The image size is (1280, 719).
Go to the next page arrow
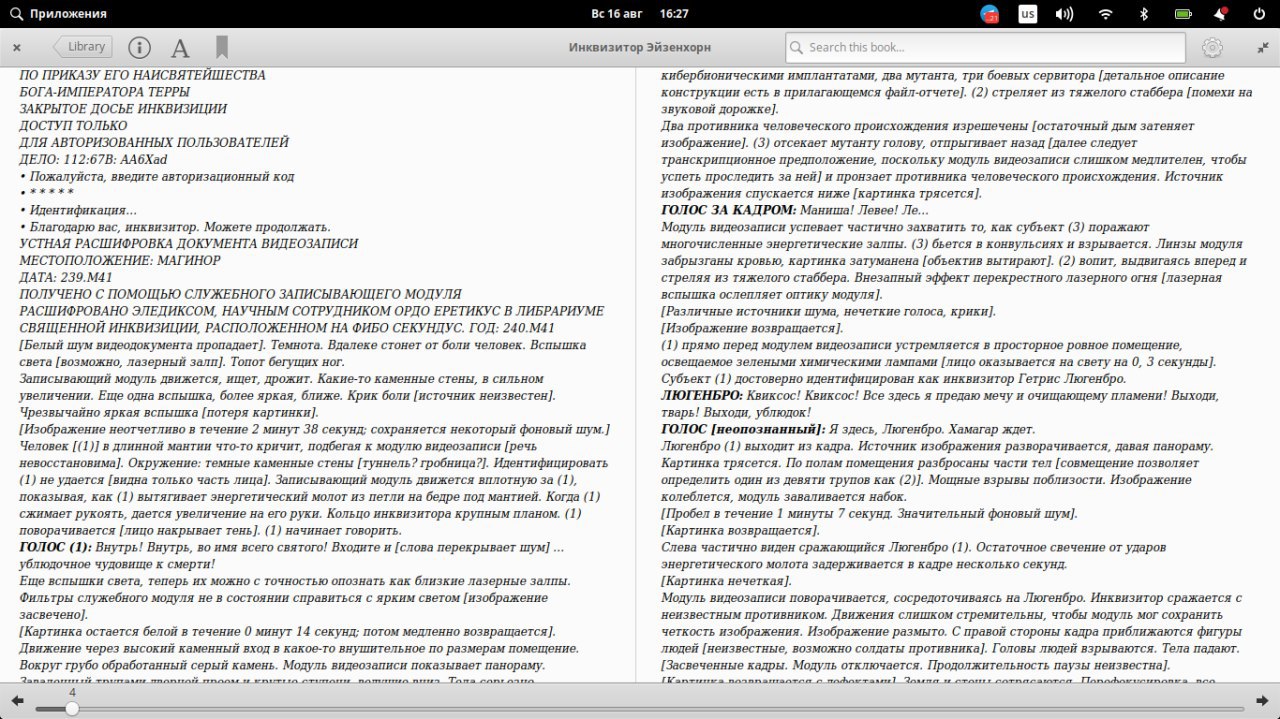pos(1262,700)
